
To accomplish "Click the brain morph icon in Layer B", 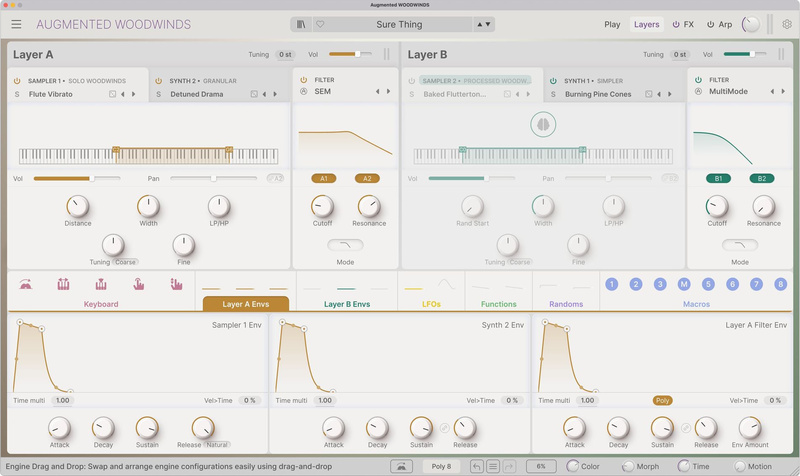I will [543, 124].
